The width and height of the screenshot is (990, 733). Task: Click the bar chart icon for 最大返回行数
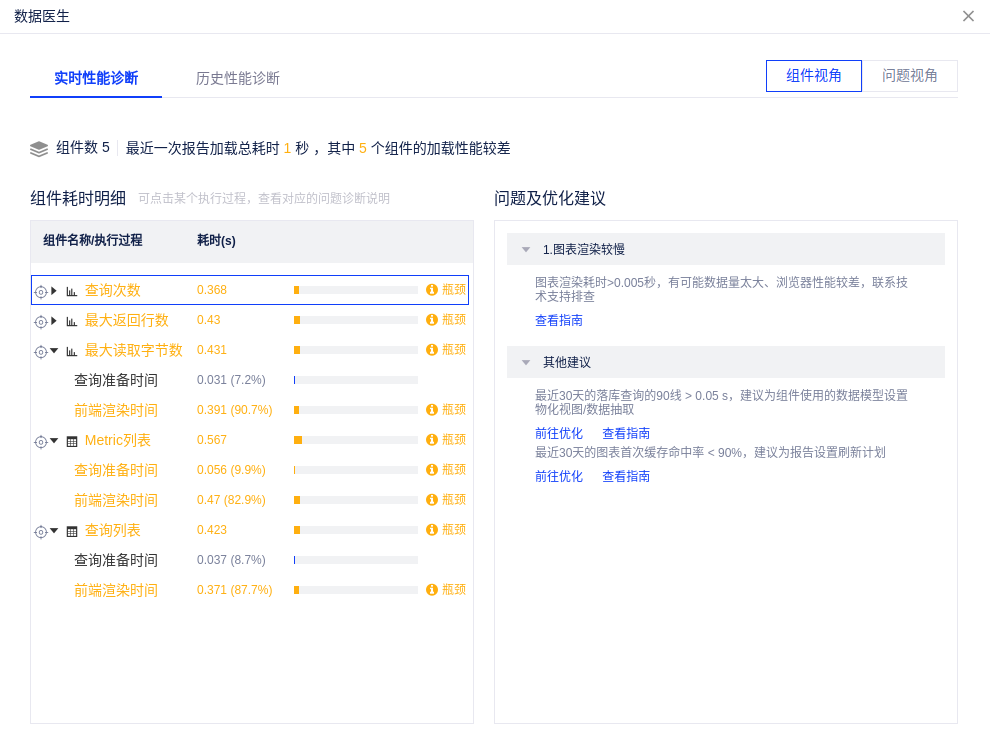click(x=72, y=321)
